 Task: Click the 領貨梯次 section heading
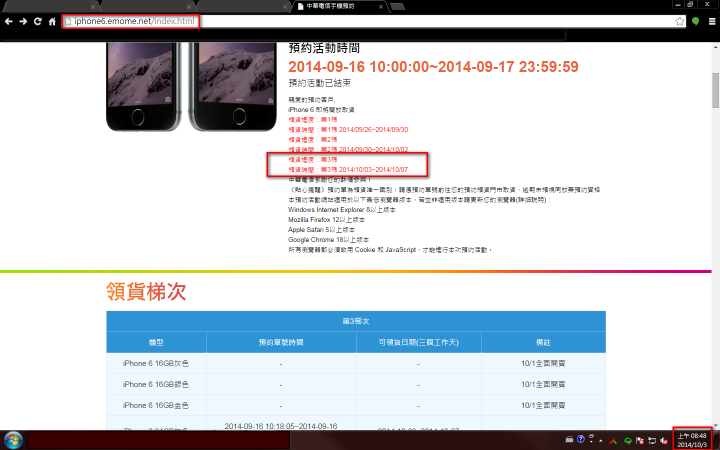[146, 291]
